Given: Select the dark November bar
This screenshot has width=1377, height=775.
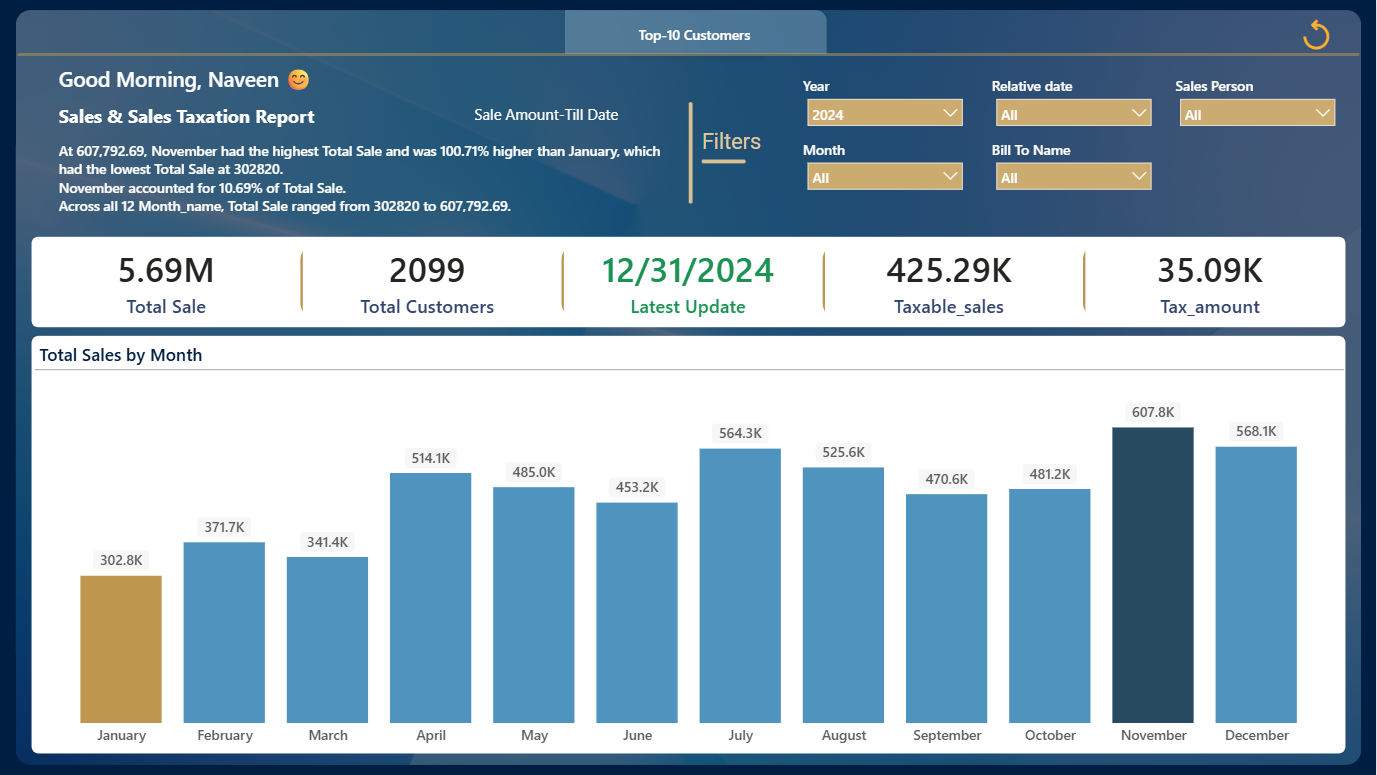Looking at the screenshot, I should (x=1153, y=575).
